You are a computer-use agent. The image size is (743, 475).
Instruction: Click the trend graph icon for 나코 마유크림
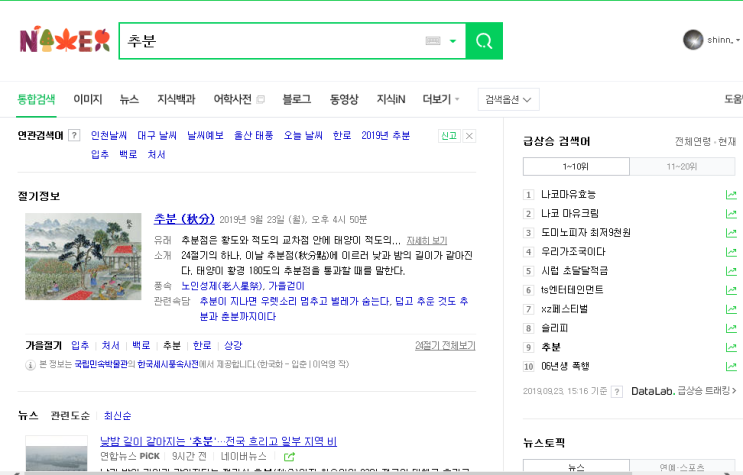coord(731,214)
